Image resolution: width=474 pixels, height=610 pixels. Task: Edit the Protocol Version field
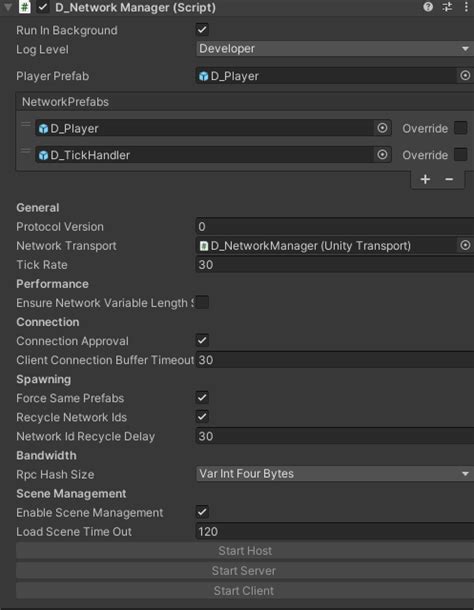tap(335, 226)
